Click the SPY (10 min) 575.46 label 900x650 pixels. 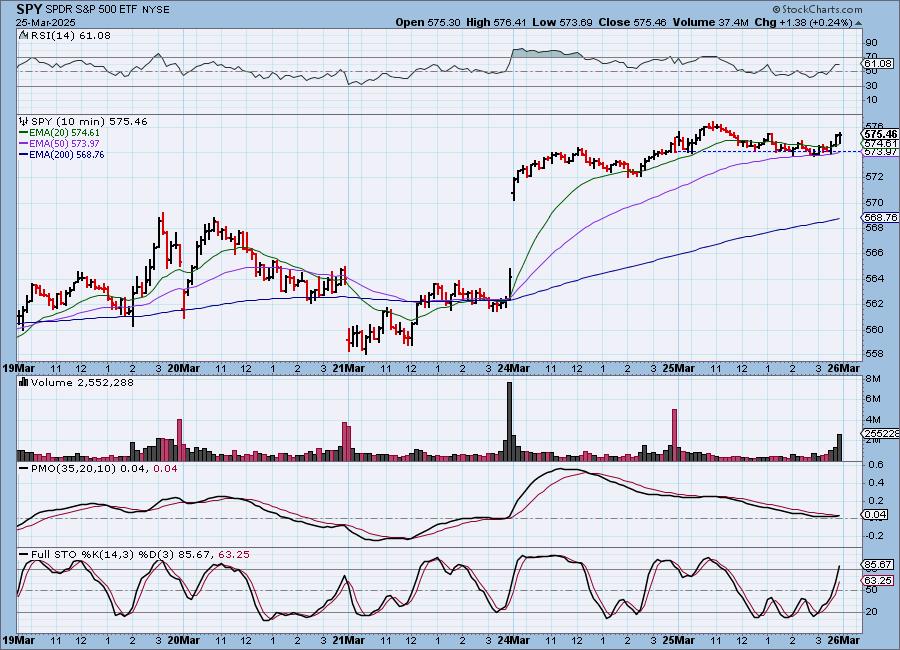coord(89,121)
